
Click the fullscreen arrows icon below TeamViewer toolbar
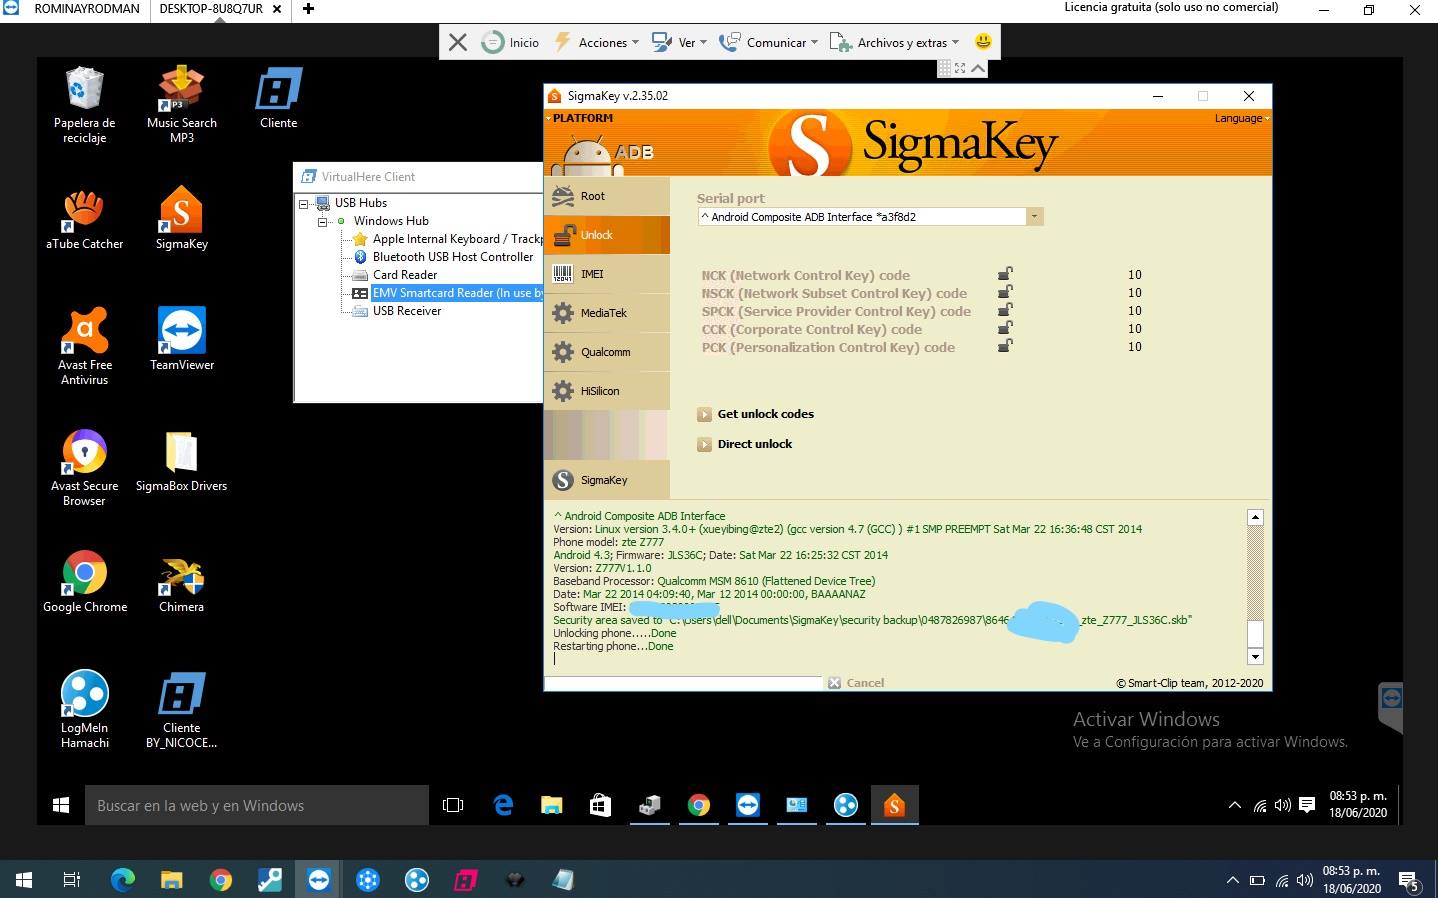960,68
